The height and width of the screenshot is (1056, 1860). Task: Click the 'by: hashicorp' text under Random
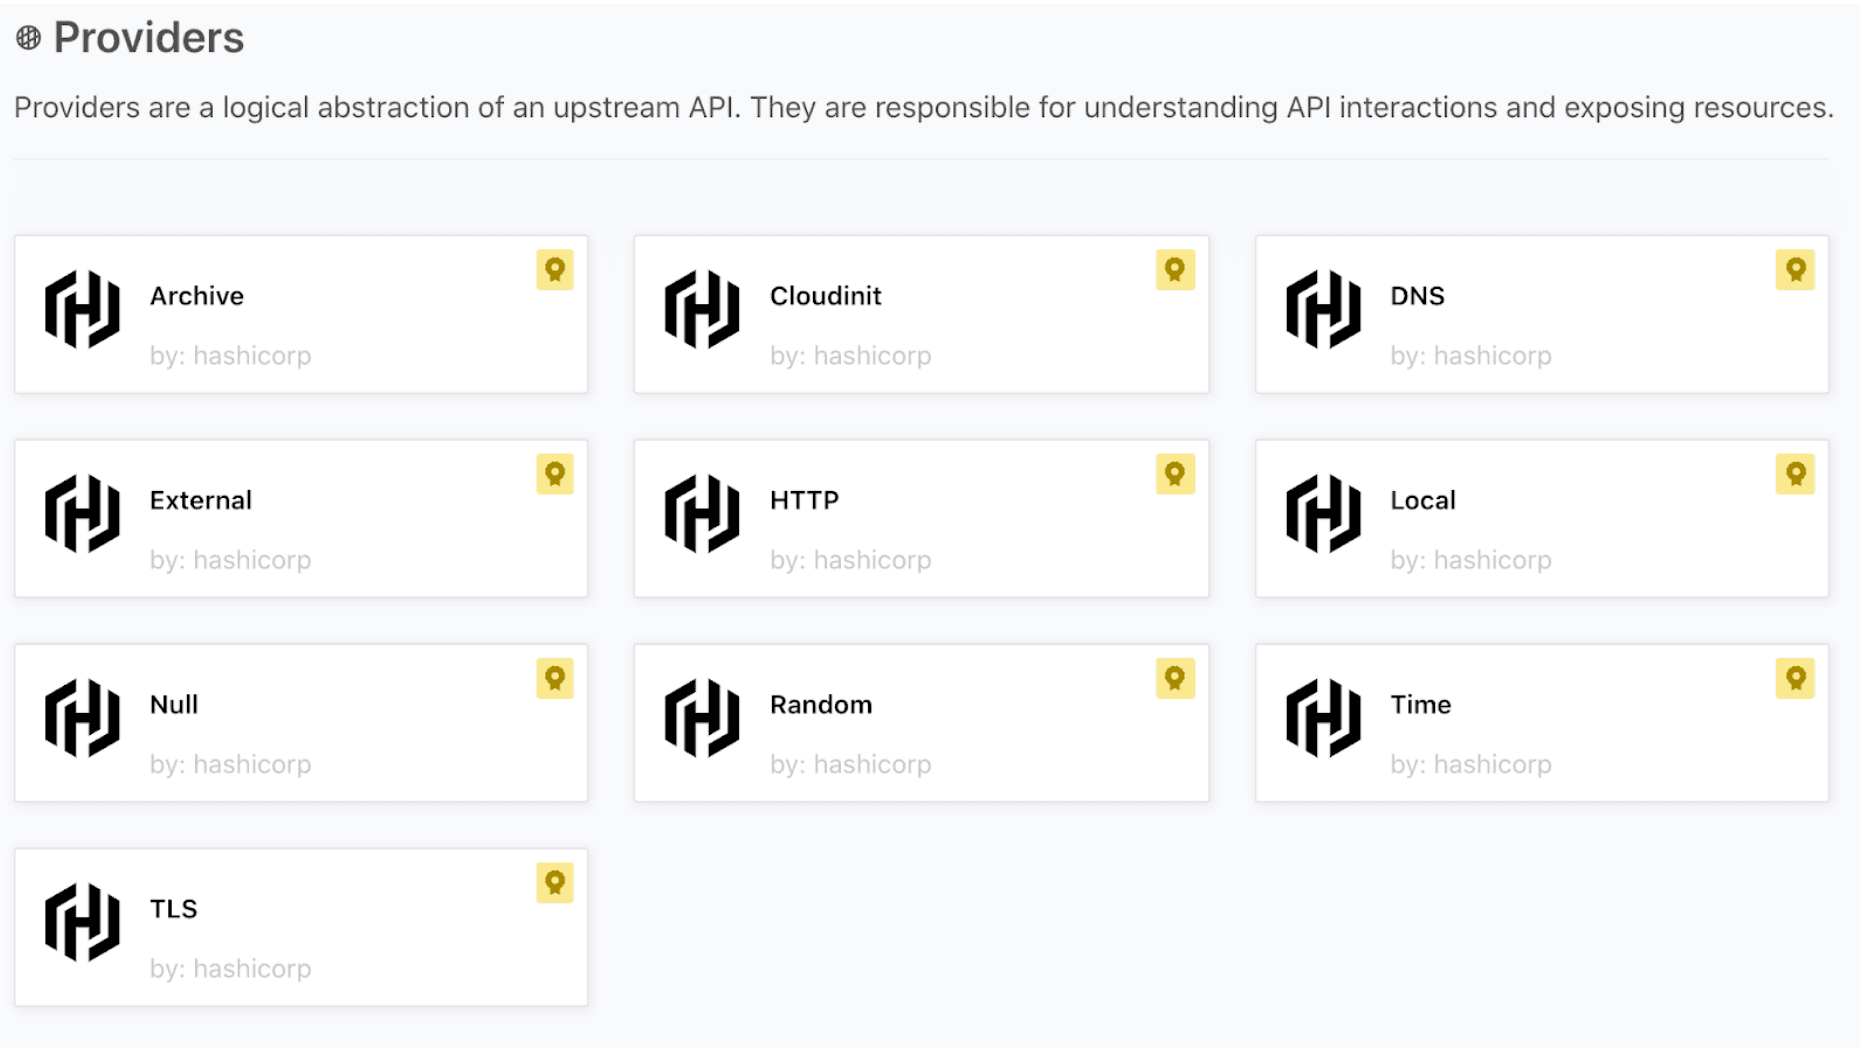coord(850,764)
